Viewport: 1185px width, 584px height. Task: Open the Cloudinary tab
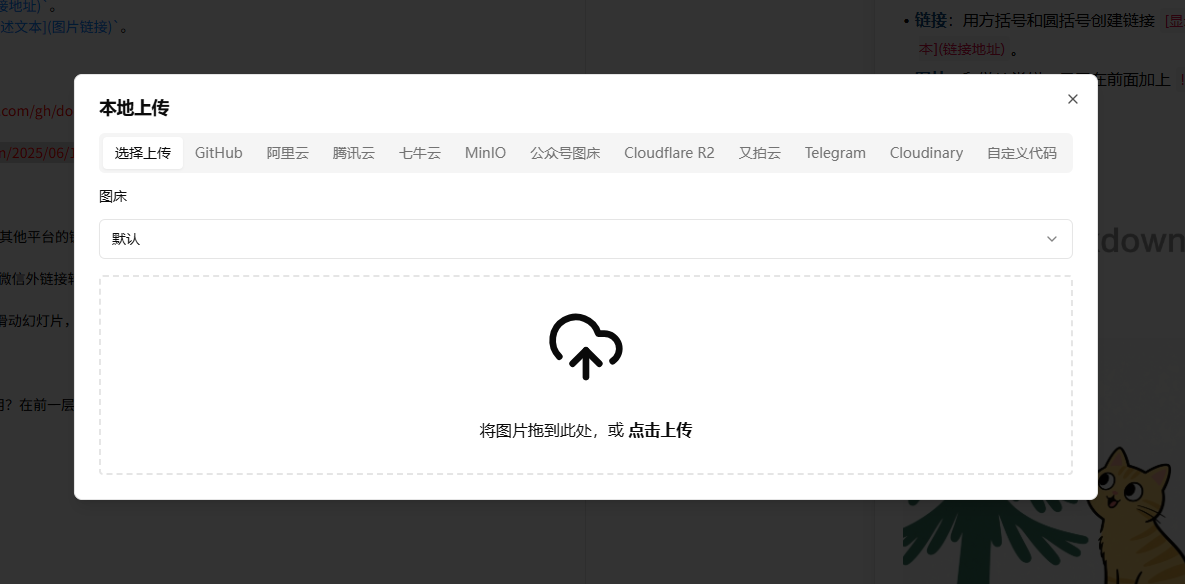point(926,153)
